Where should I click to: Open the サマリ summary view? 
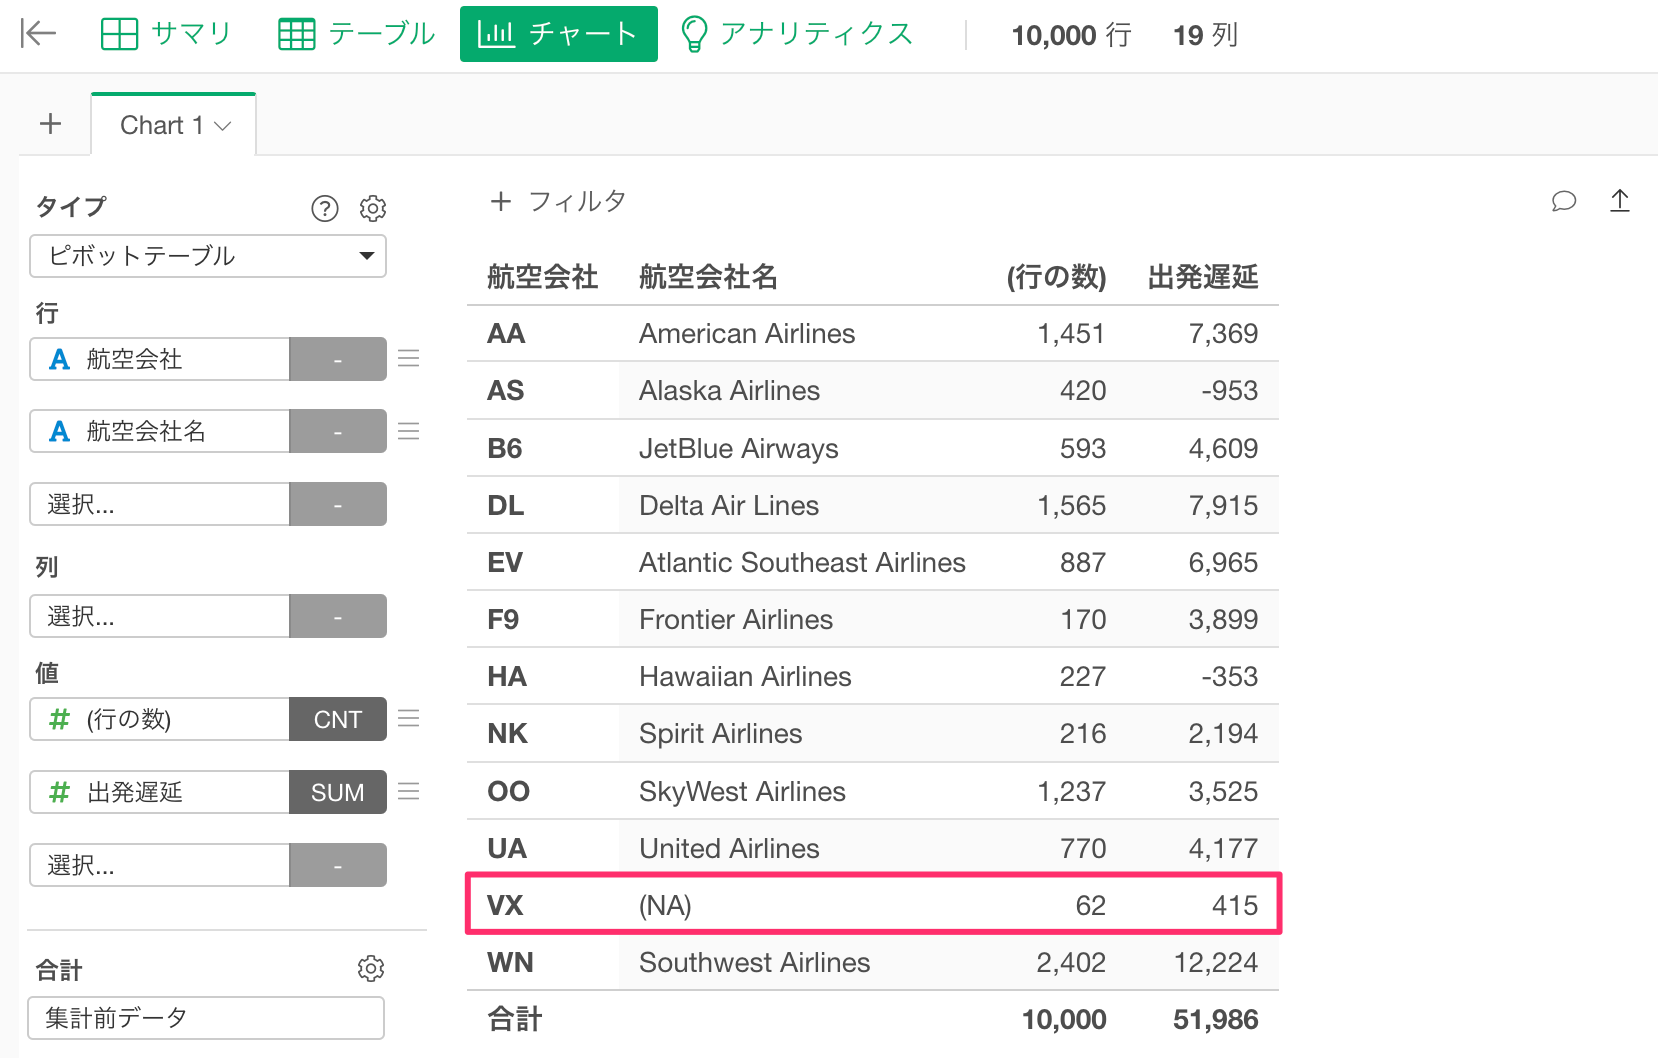pyautogui.click(x=166, y=34)
